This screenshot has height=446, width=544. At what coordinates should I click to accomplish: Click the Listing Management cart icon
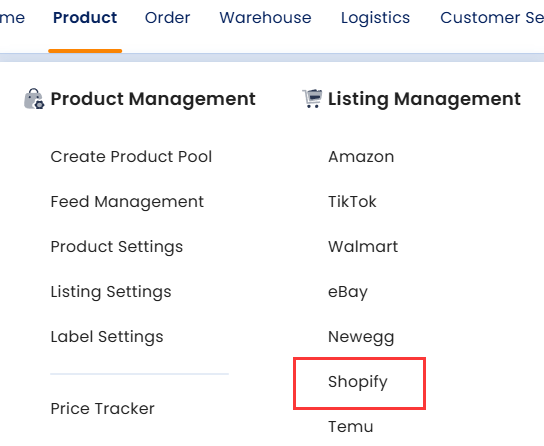312,98
